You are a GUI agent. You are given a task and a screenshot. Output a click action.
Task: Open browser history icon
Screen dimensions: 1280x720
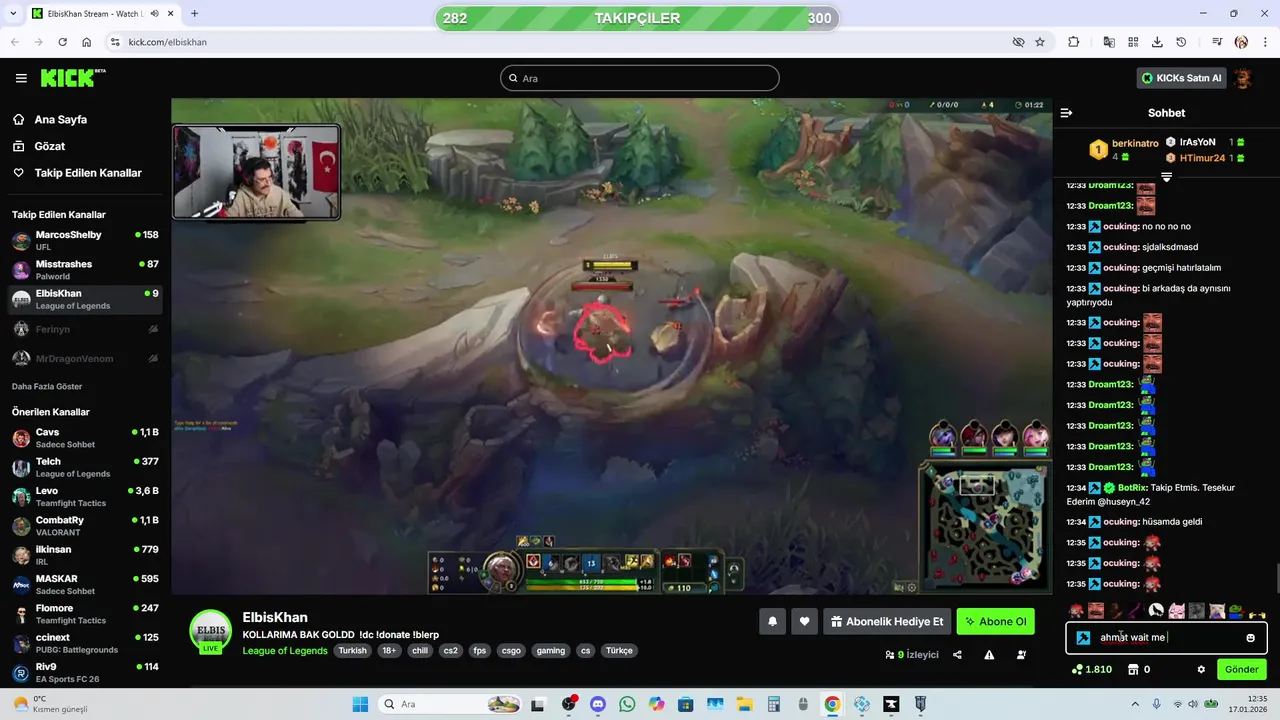click(1181, 42)
